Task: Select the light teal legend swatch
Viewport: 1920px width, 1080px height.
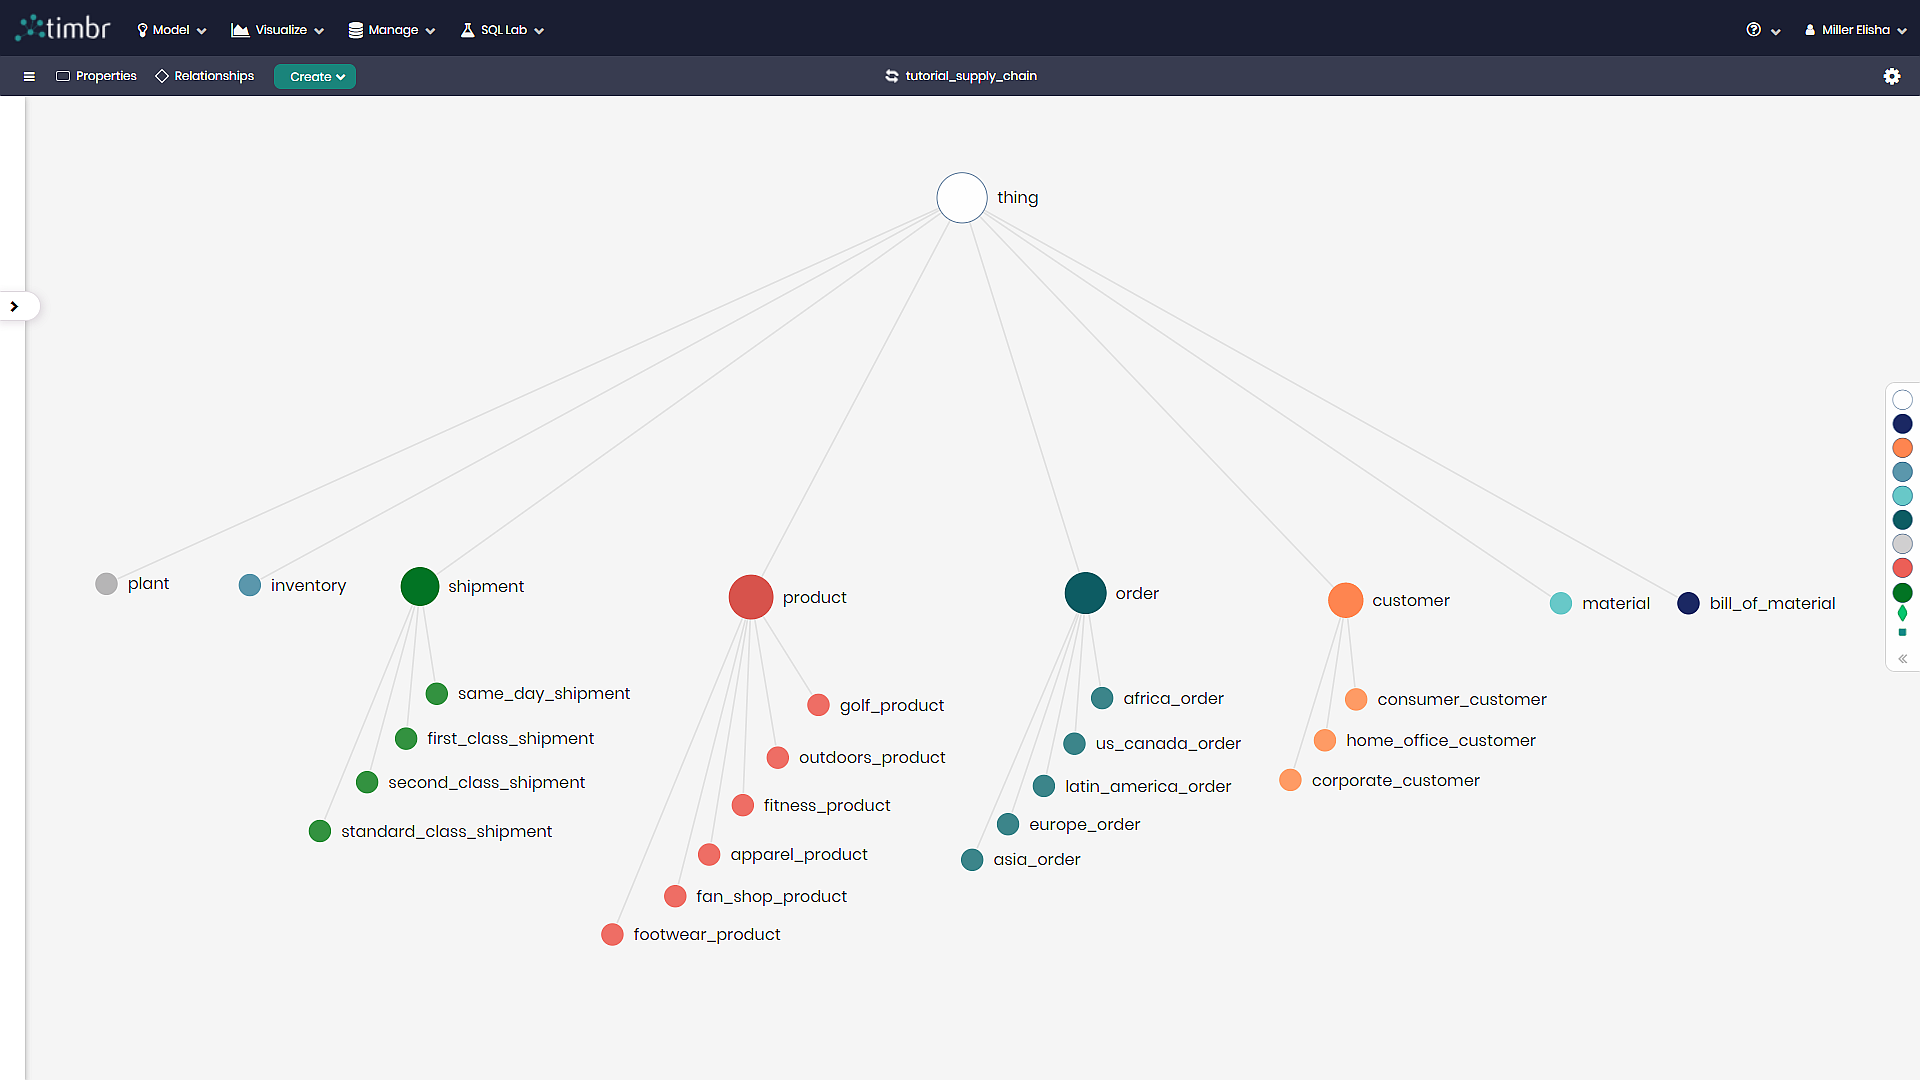Action: (1902, 496)
